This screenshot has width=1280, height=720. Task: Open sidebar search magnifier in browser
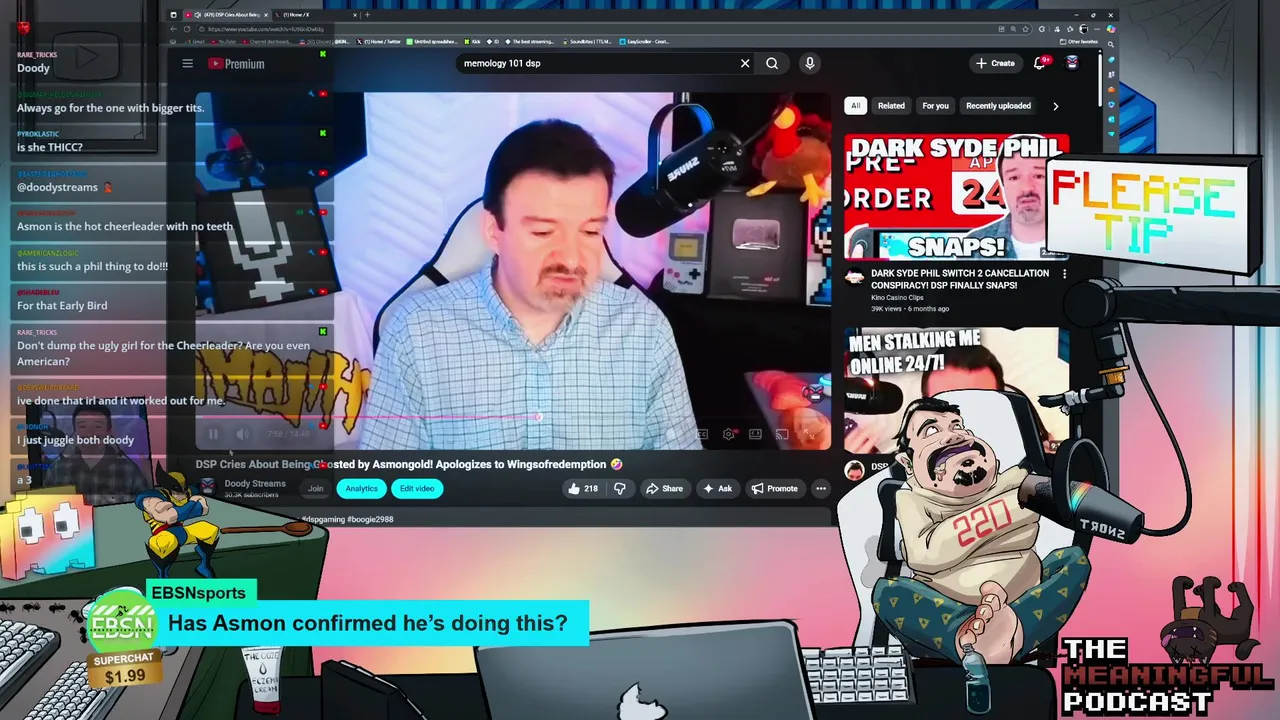[x=1110, y=44]
